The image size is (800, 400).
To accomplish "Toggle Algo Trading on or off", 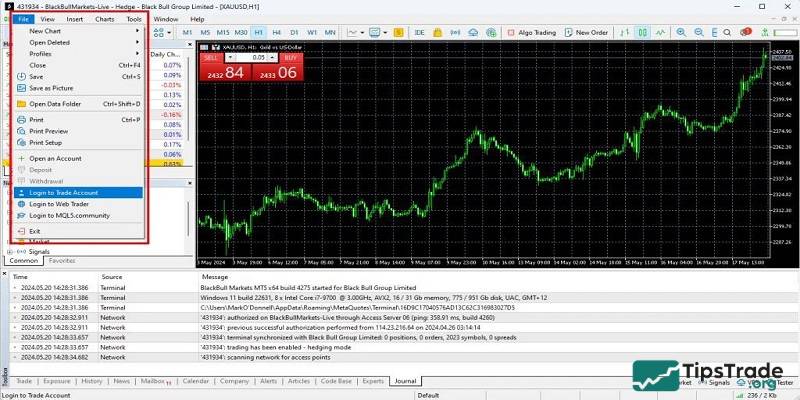I will coord(532,32).
